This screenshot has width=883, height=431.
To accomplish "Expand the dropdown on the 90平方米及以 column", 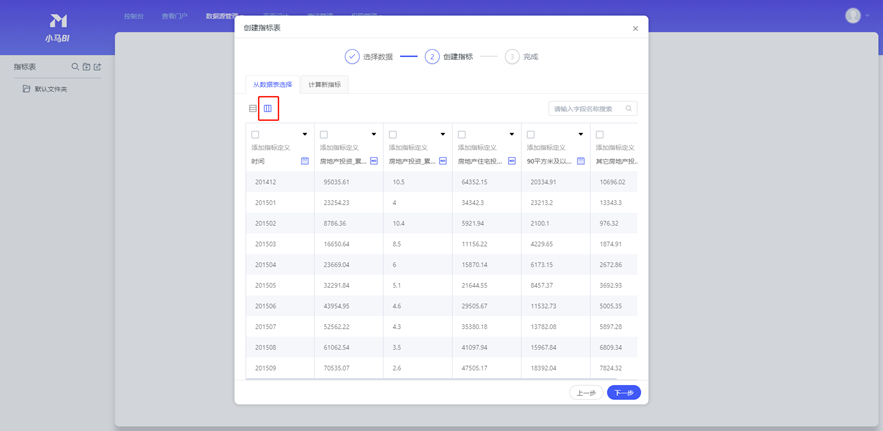I will click(580, 134).
